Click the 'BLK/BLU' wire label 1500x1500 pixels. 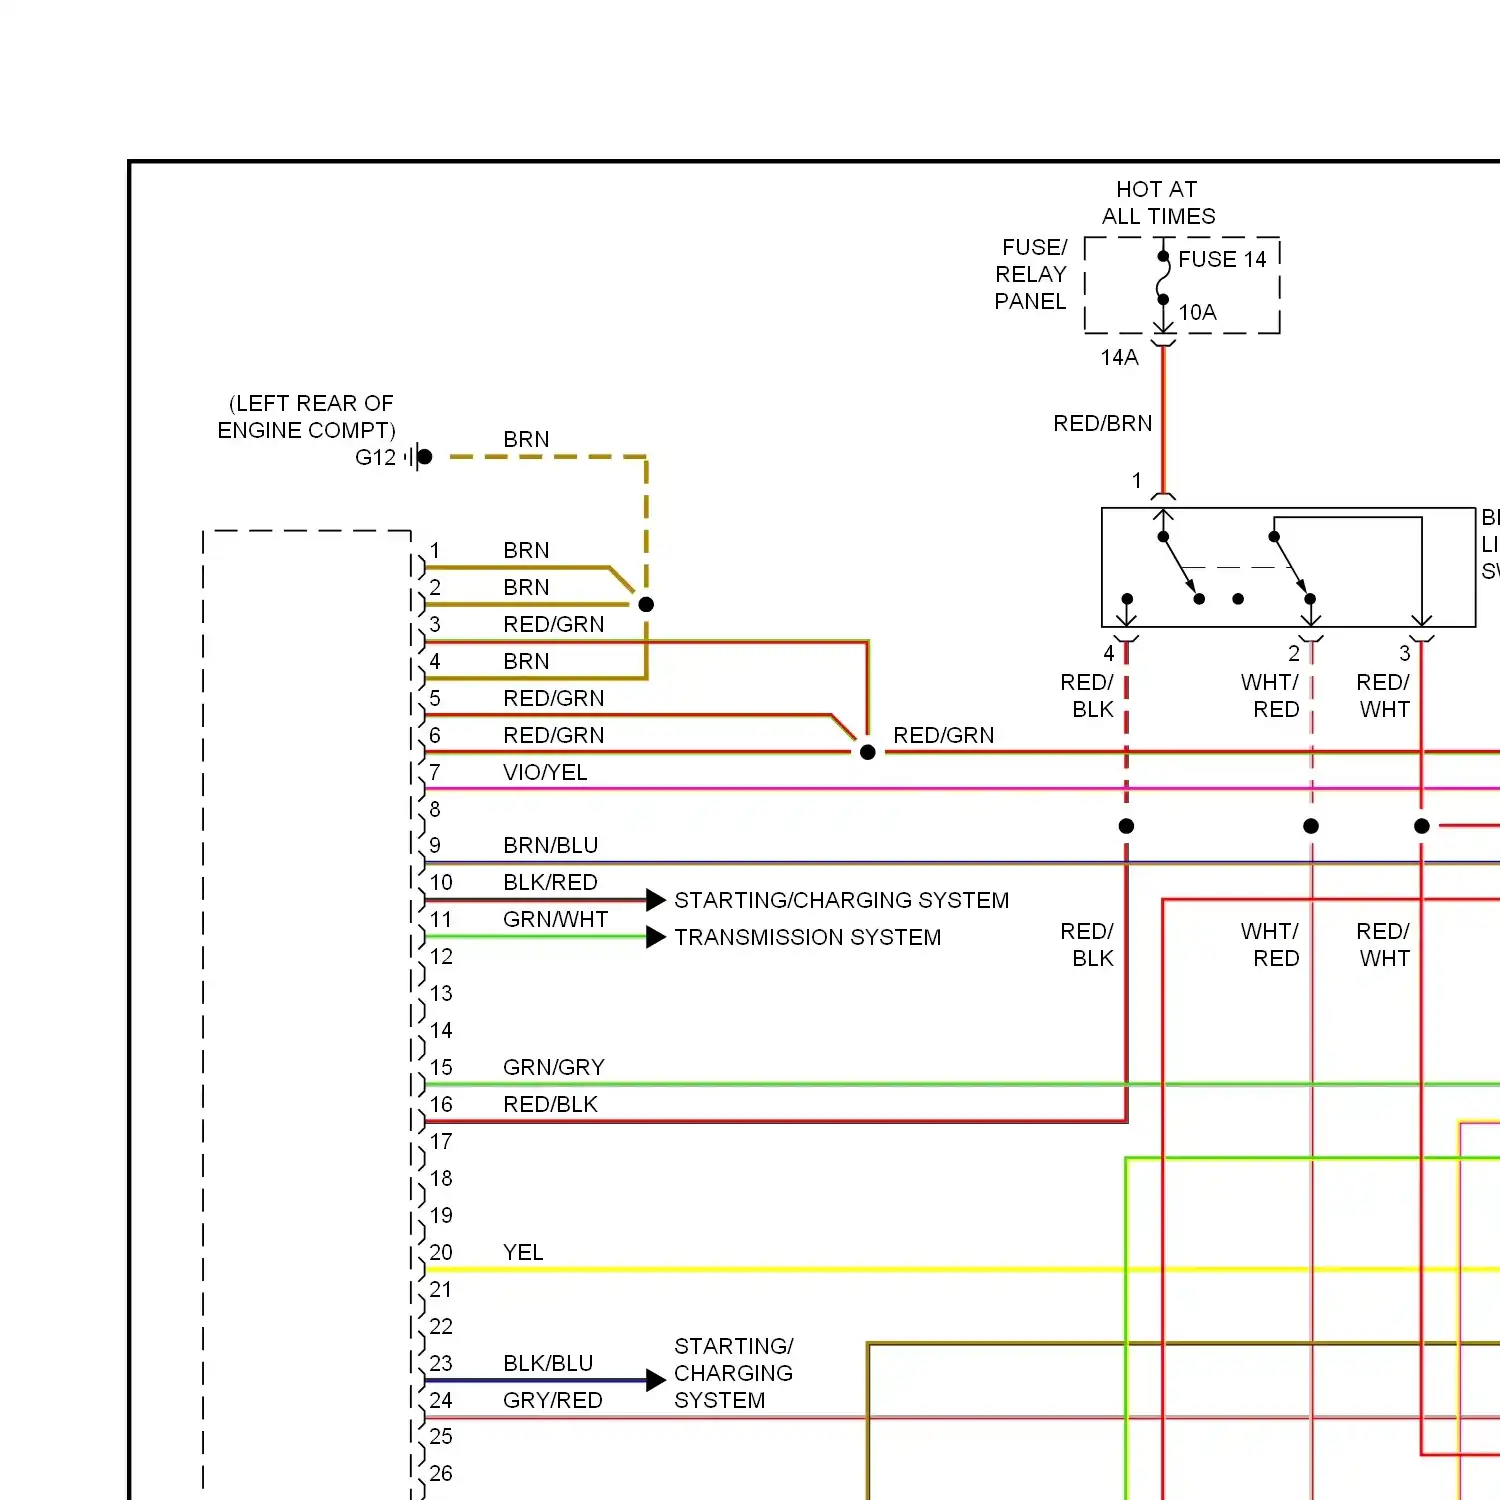(x=548, y=1363)
